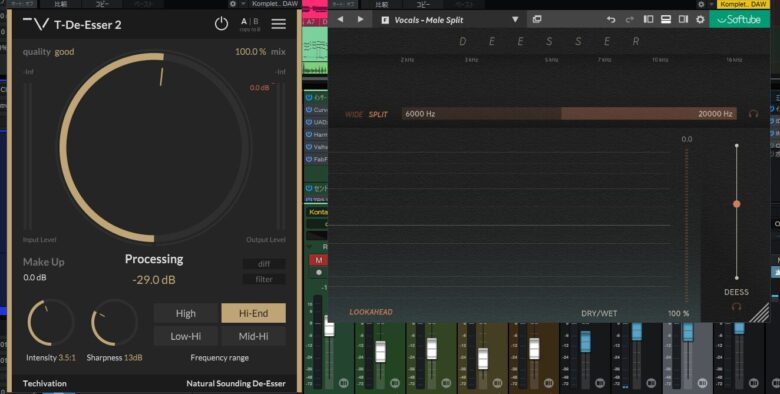Undo last change in Softube De-esser

(611, 19)
